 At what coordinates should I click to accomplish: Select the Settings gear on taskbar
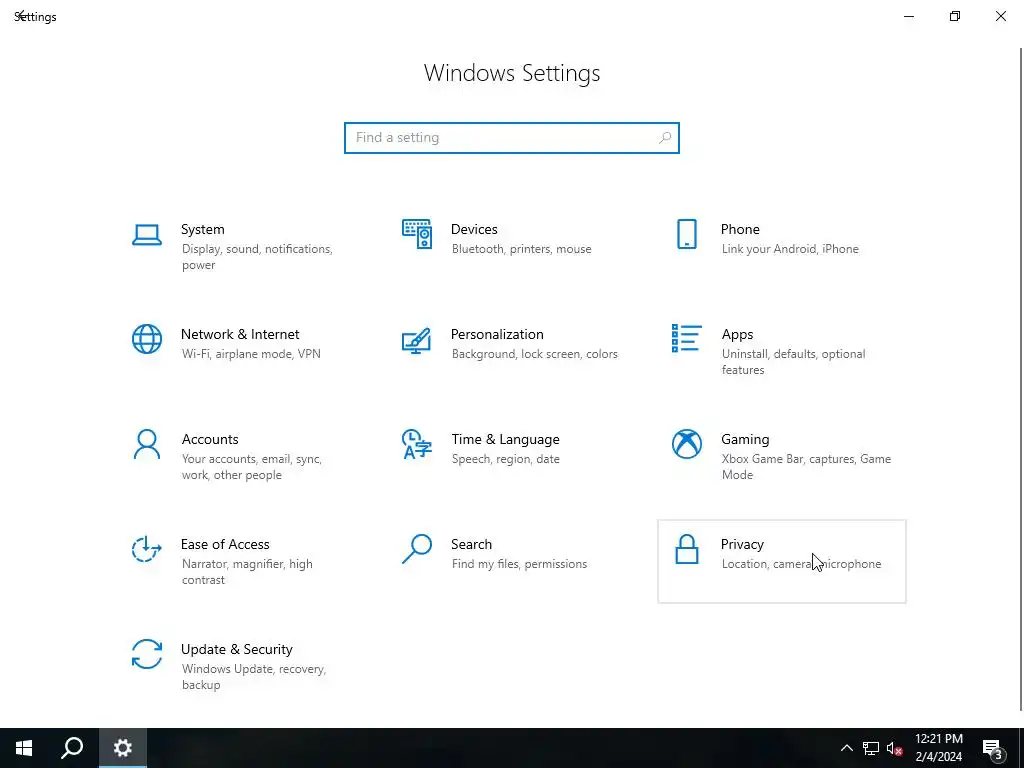click(123, 748)
